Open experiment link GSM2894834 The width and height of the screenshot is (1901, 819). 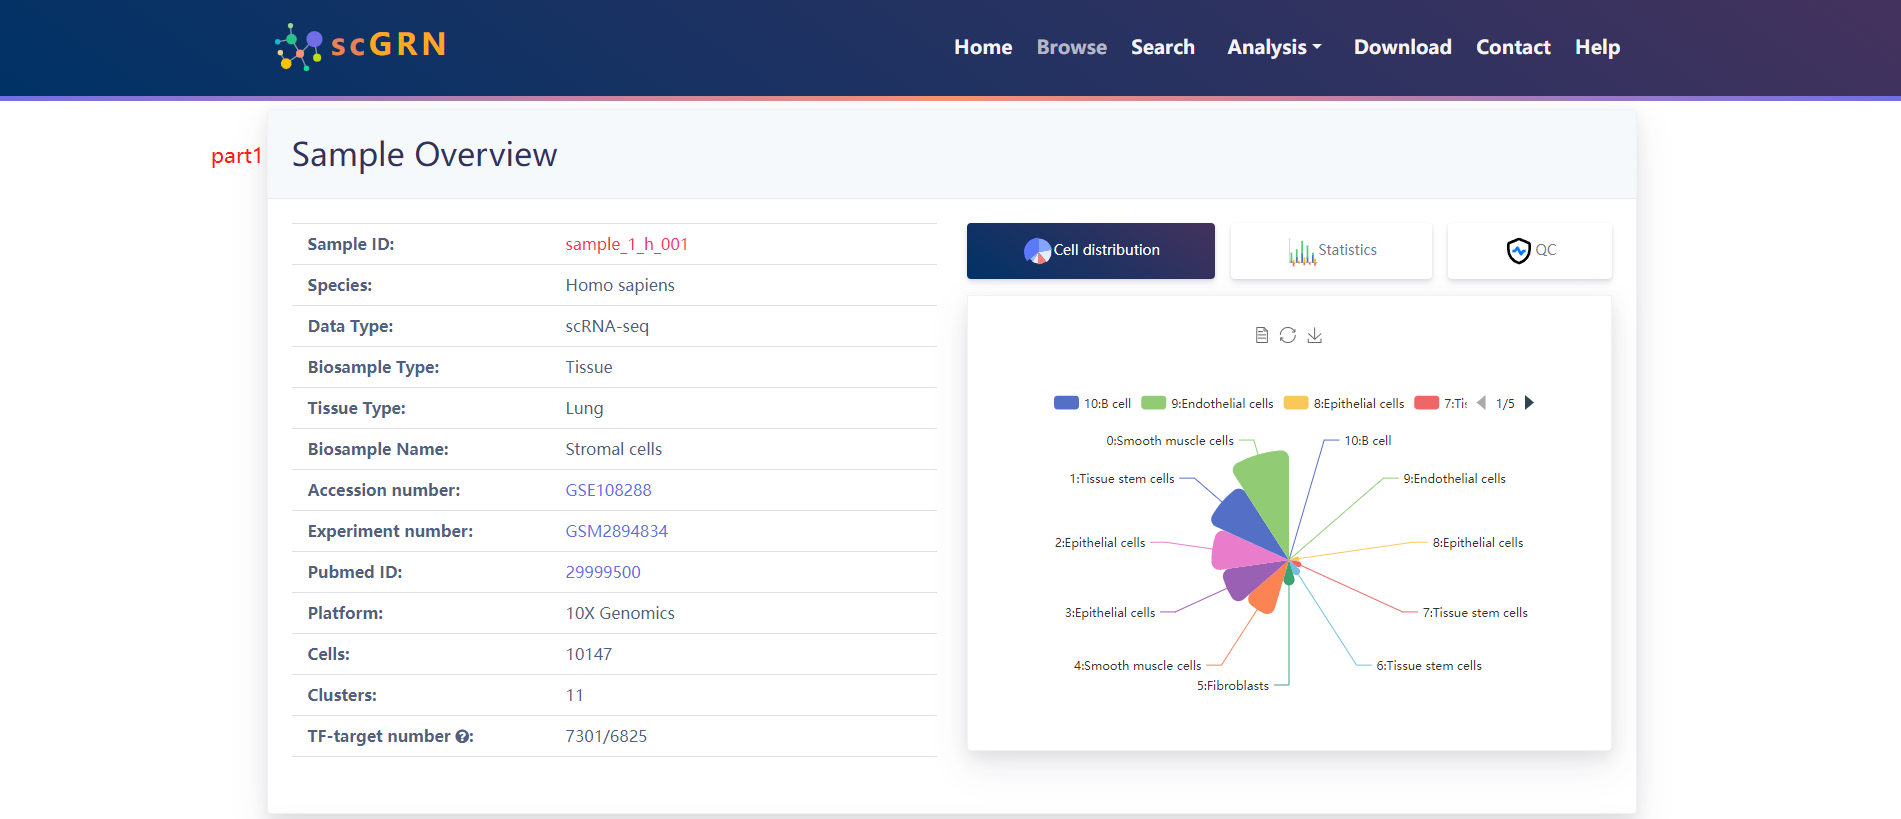click(616, 531)
